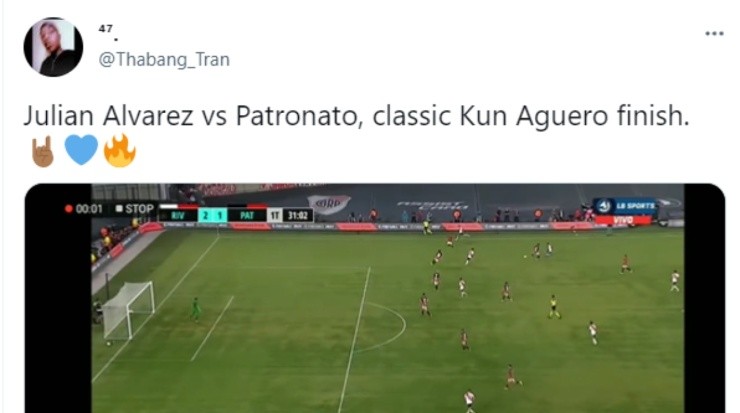Click the raised rock-hand emoji
The image size is (740, 413).
click(x=42, y=152)
